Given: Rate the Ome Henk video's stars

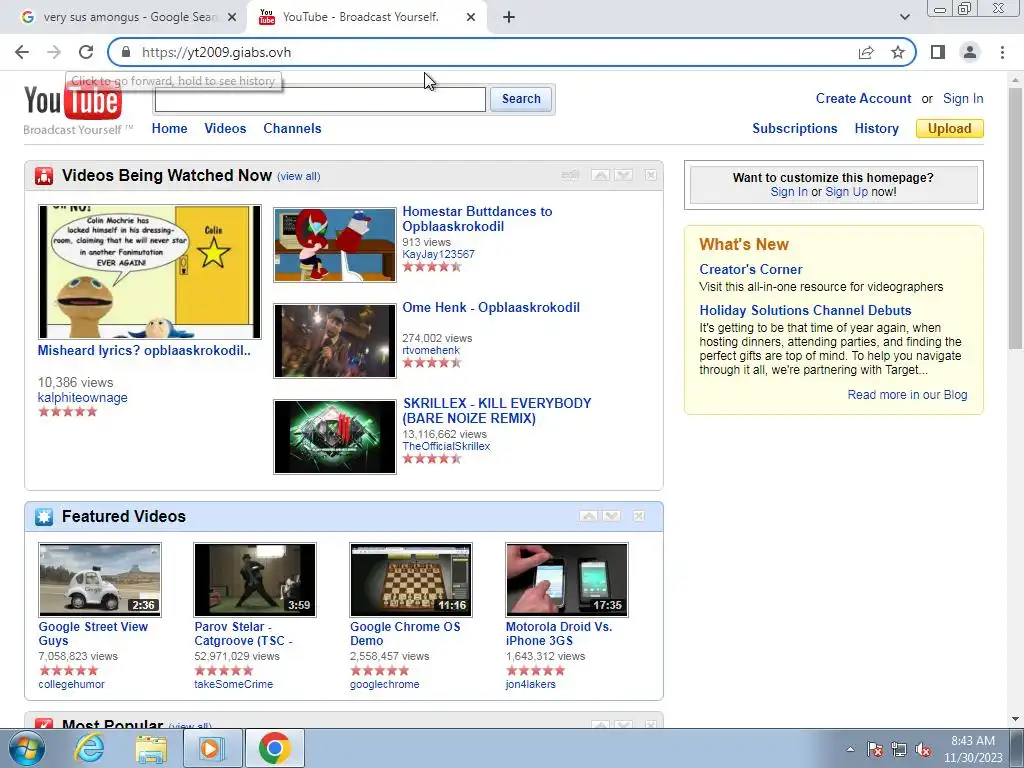Looking at the screenshot, I should [432, 362].
